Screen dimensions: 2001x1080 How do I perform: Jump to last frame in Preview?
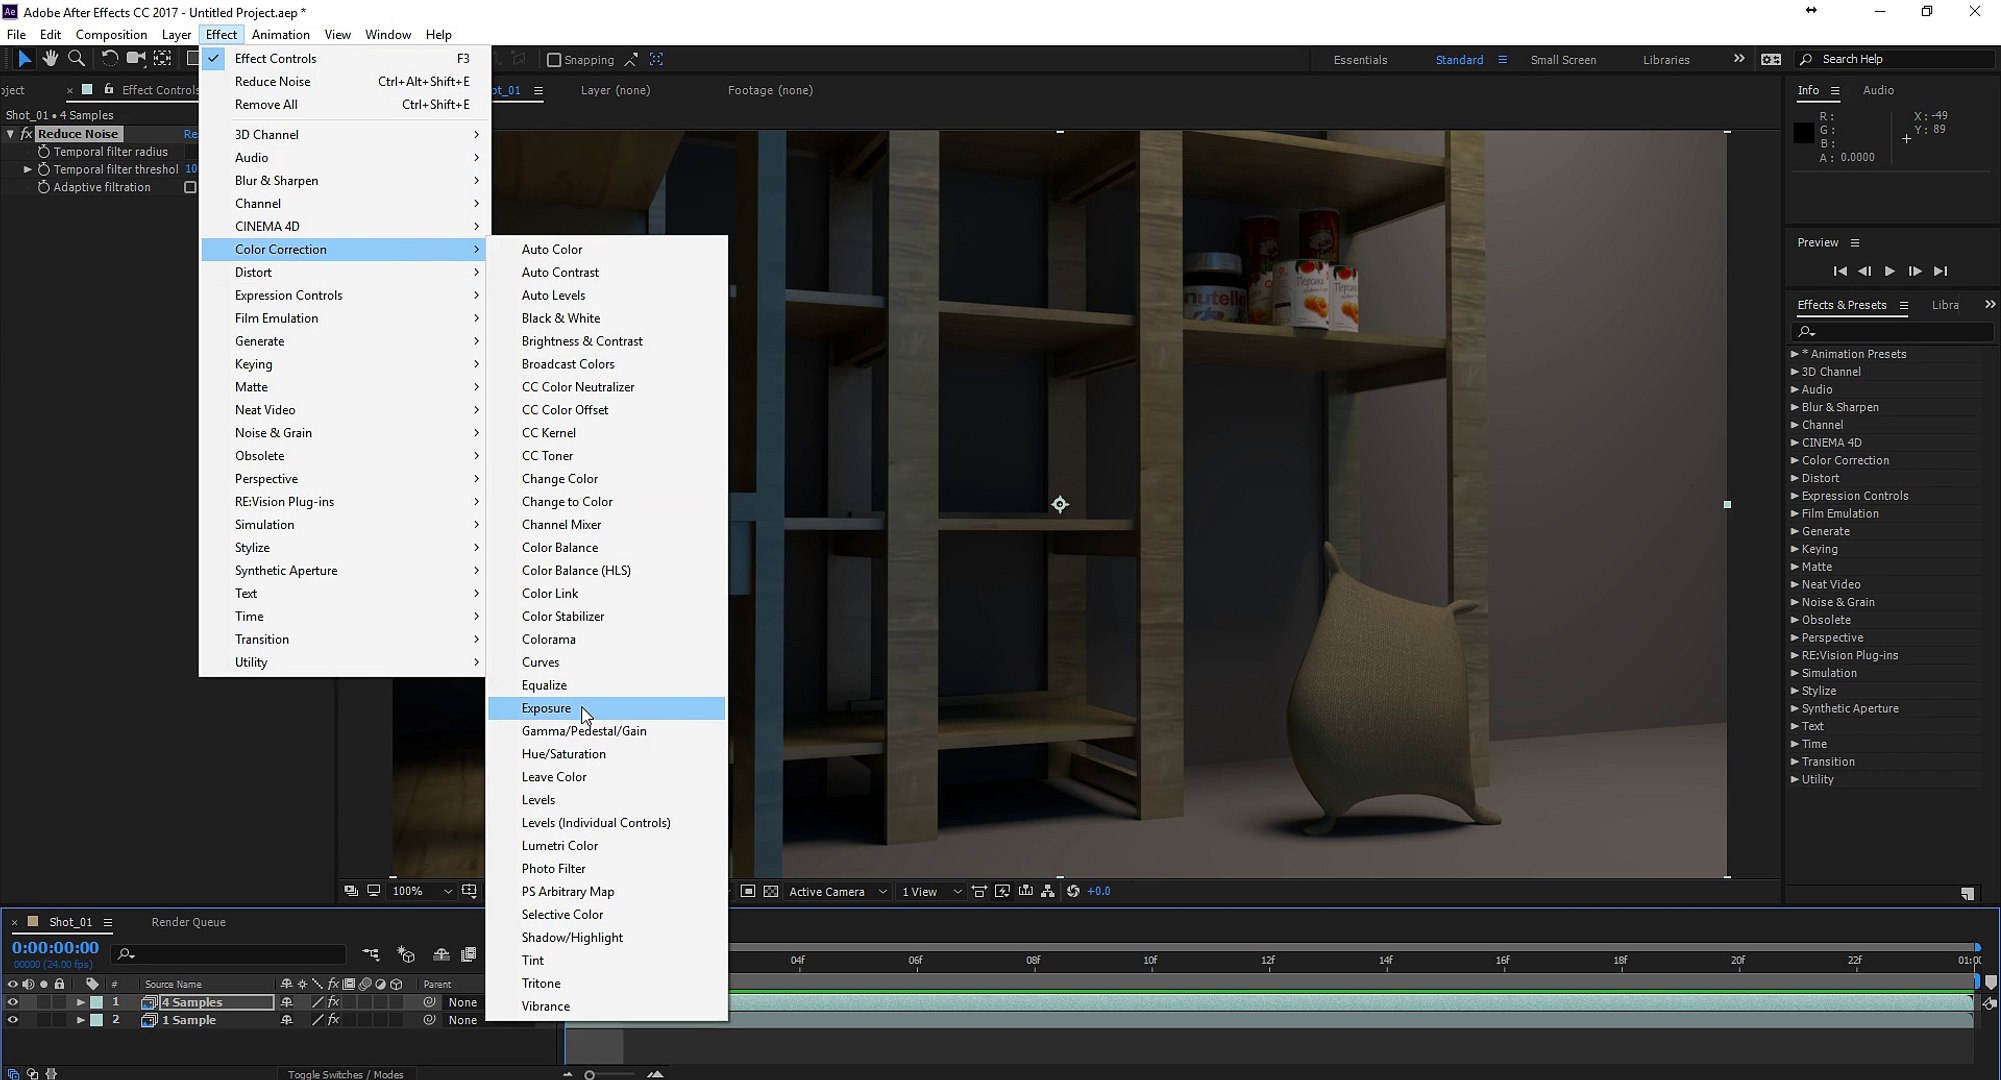click(x=1940, y=271)
